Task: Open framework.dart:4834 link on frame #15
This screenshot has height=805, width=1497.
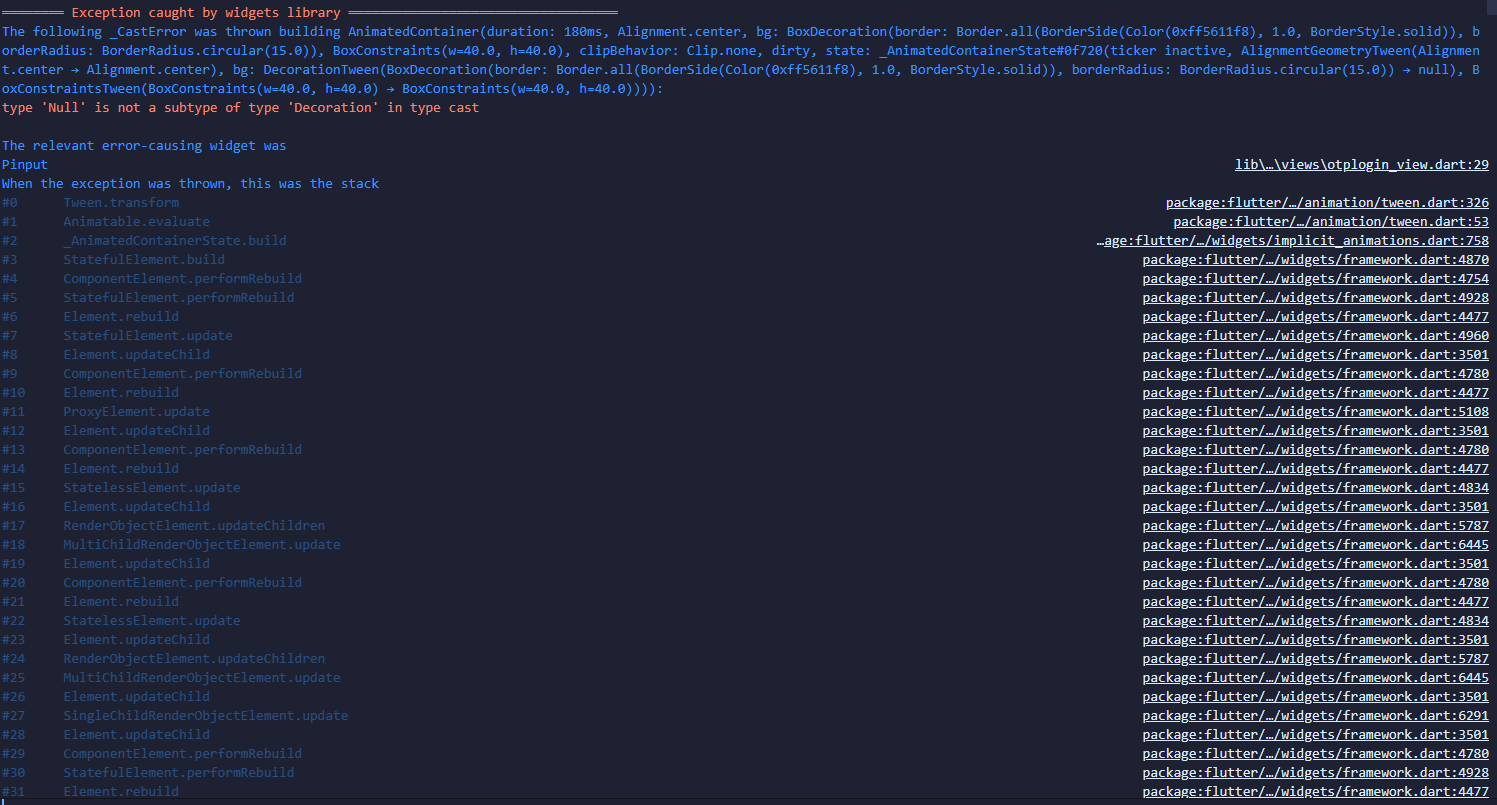Action: click(1316, 488)
